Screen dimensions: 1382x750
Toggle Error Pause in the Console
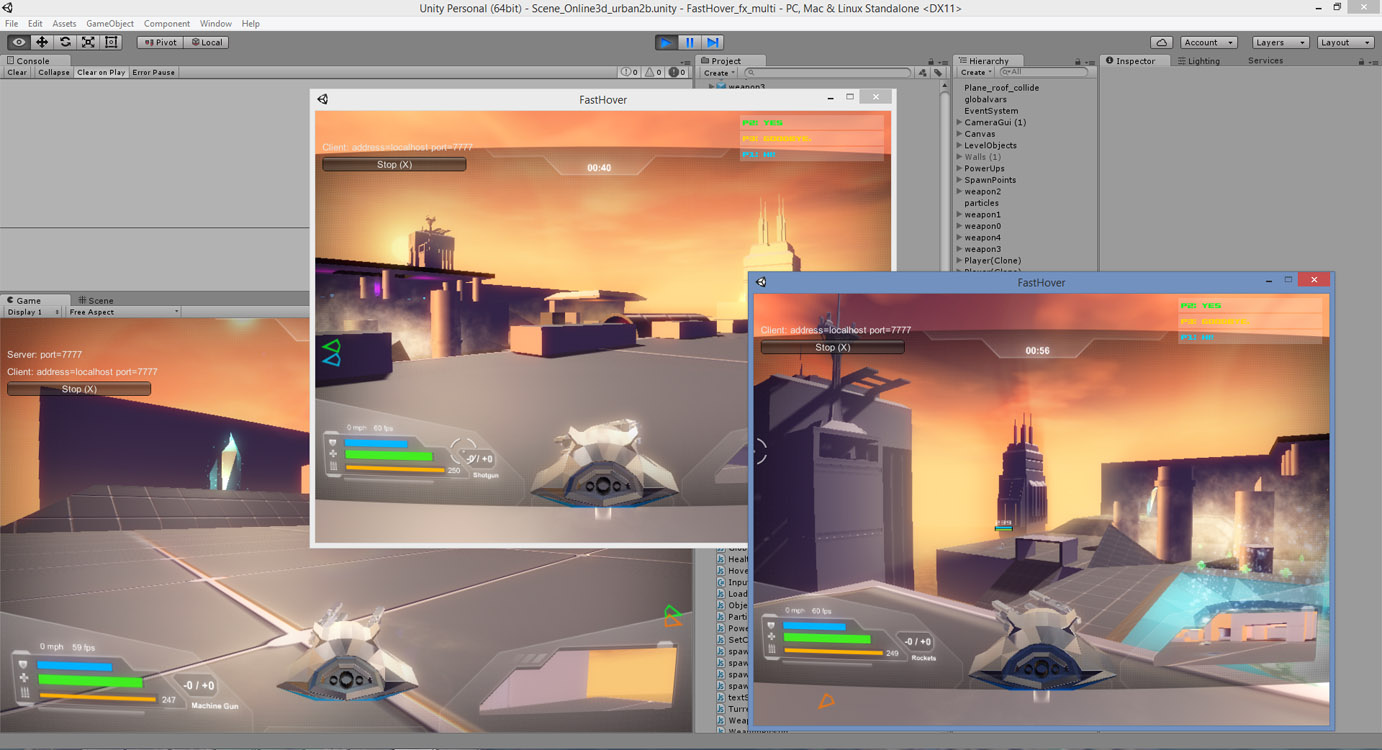point(153,72)
